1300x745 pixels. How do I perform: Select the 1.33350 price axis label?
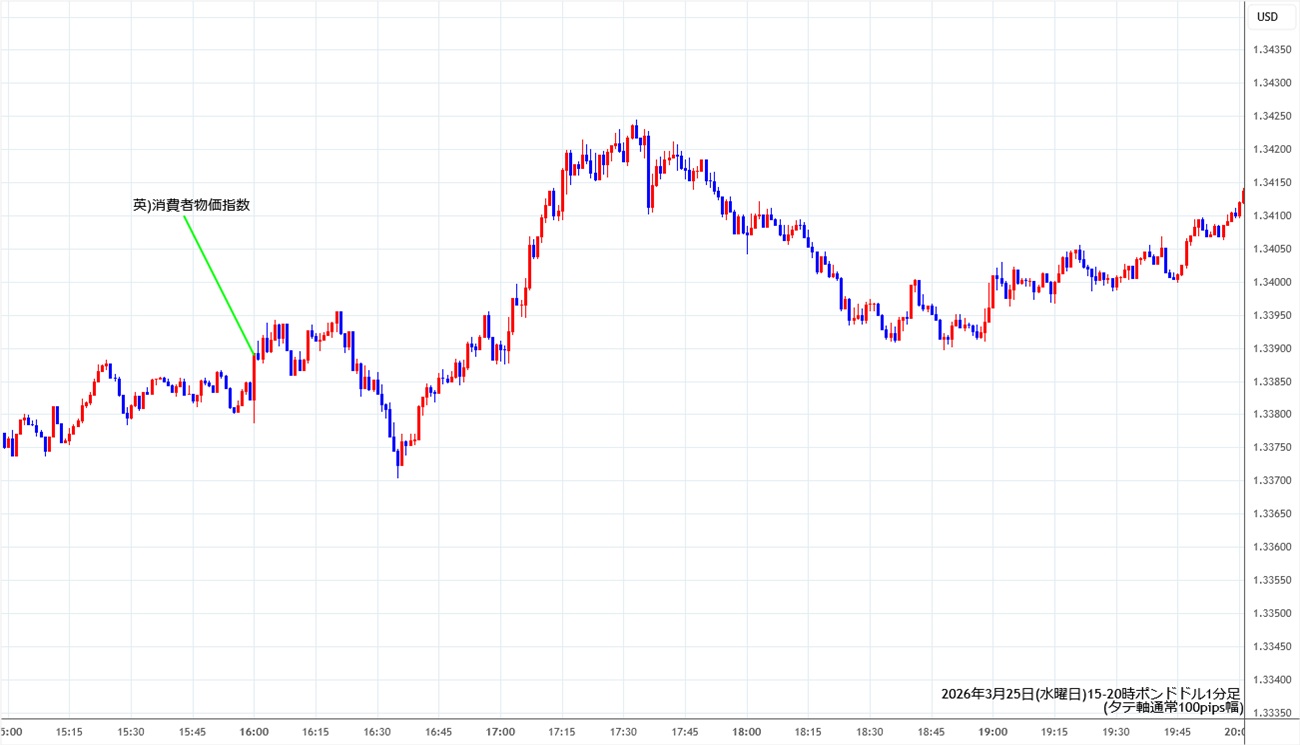tap(1270, 713)
